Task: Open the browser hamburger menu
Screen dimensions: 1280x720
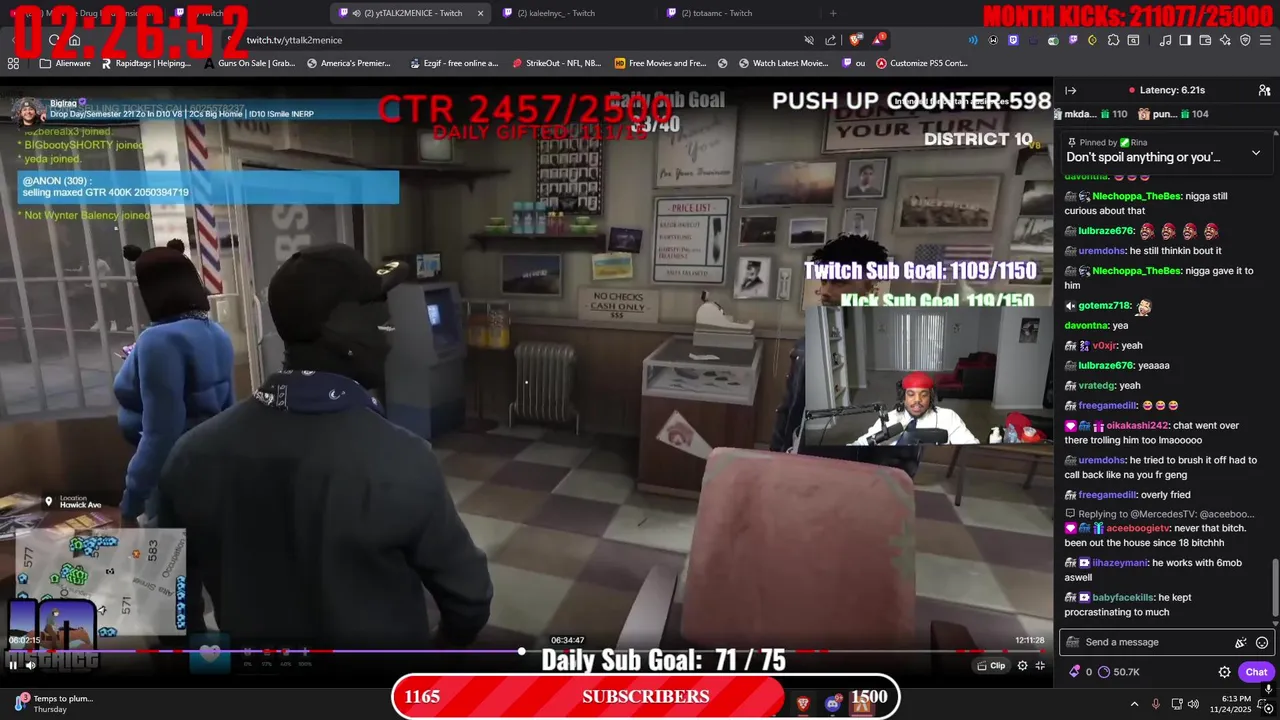Action: click(x=1265, y=40)
